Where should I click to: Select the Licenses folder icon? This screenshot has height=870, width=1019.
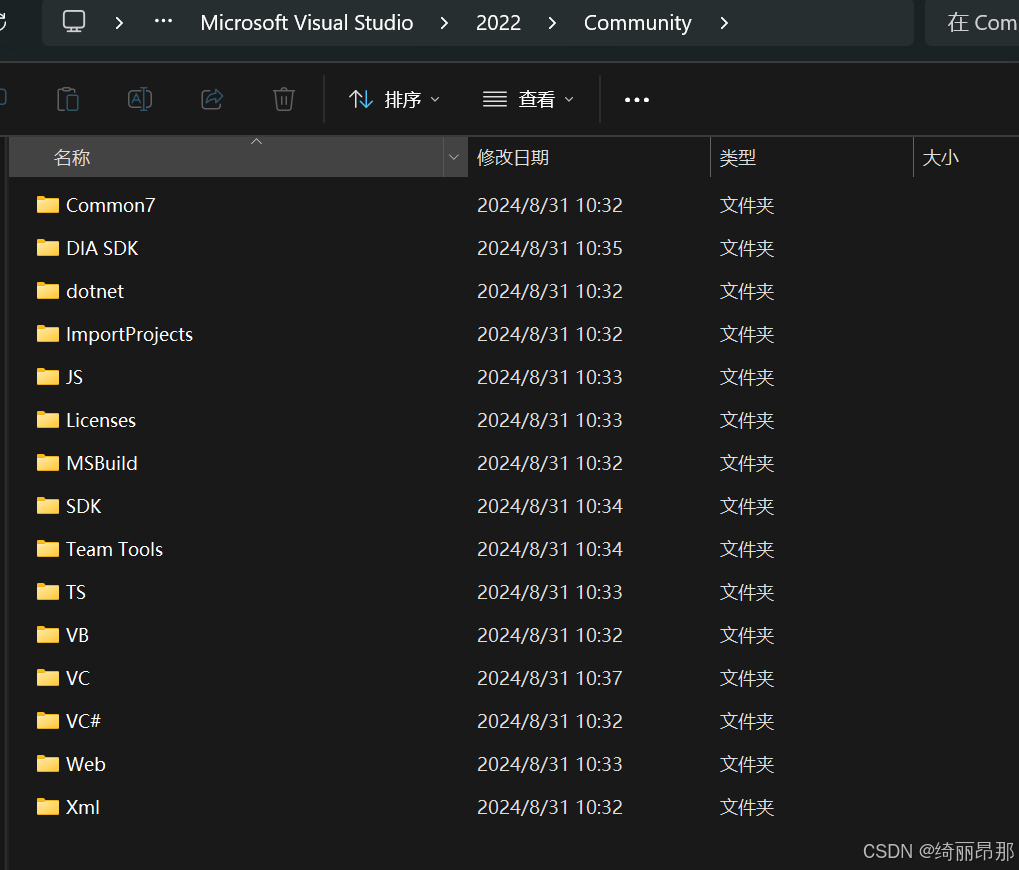click(48, 420)
